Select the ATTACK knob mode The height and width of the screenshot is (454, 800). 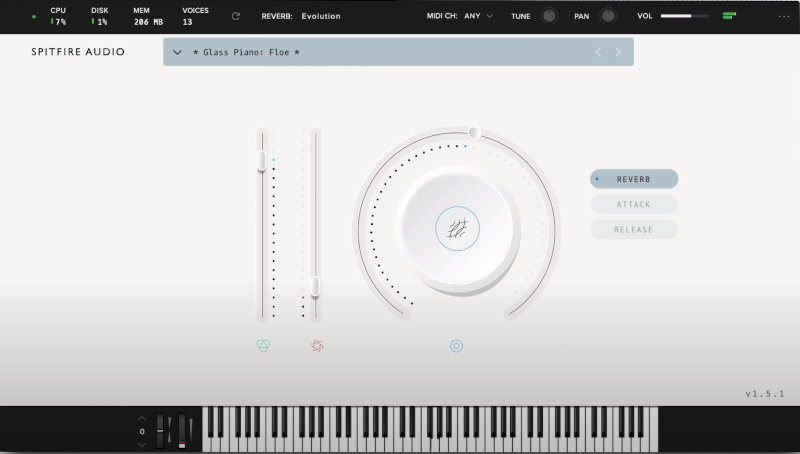[x=634, y=205]
